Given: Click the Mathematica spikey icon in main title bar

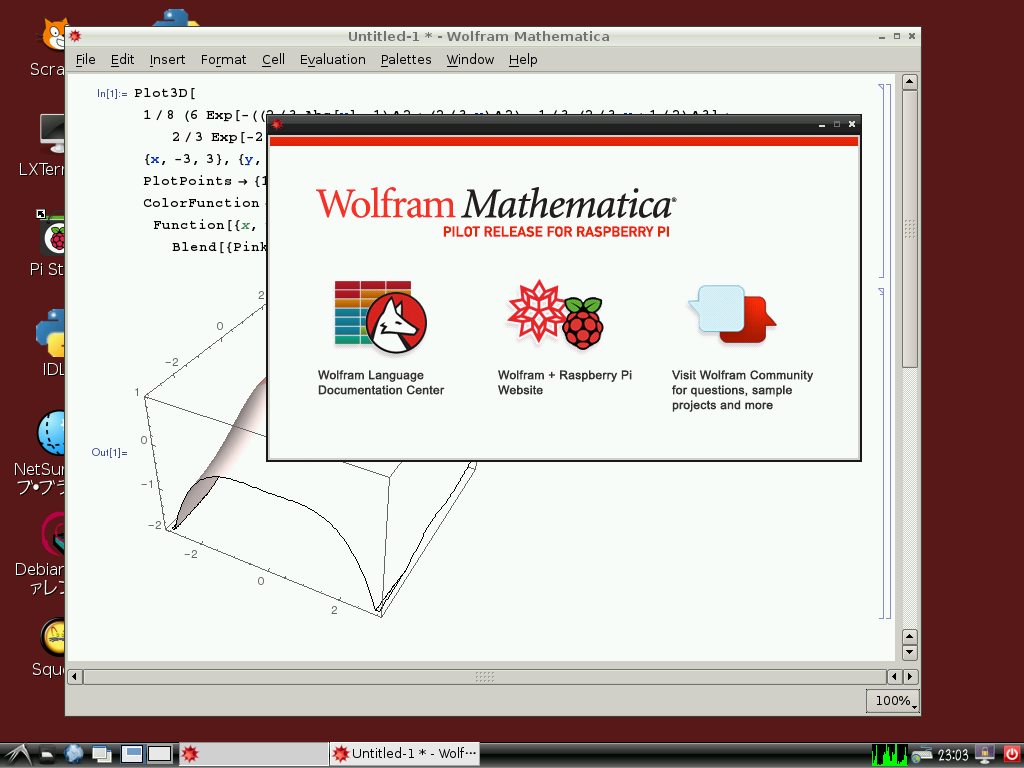Looking at the screenshot, I should 75,37.
